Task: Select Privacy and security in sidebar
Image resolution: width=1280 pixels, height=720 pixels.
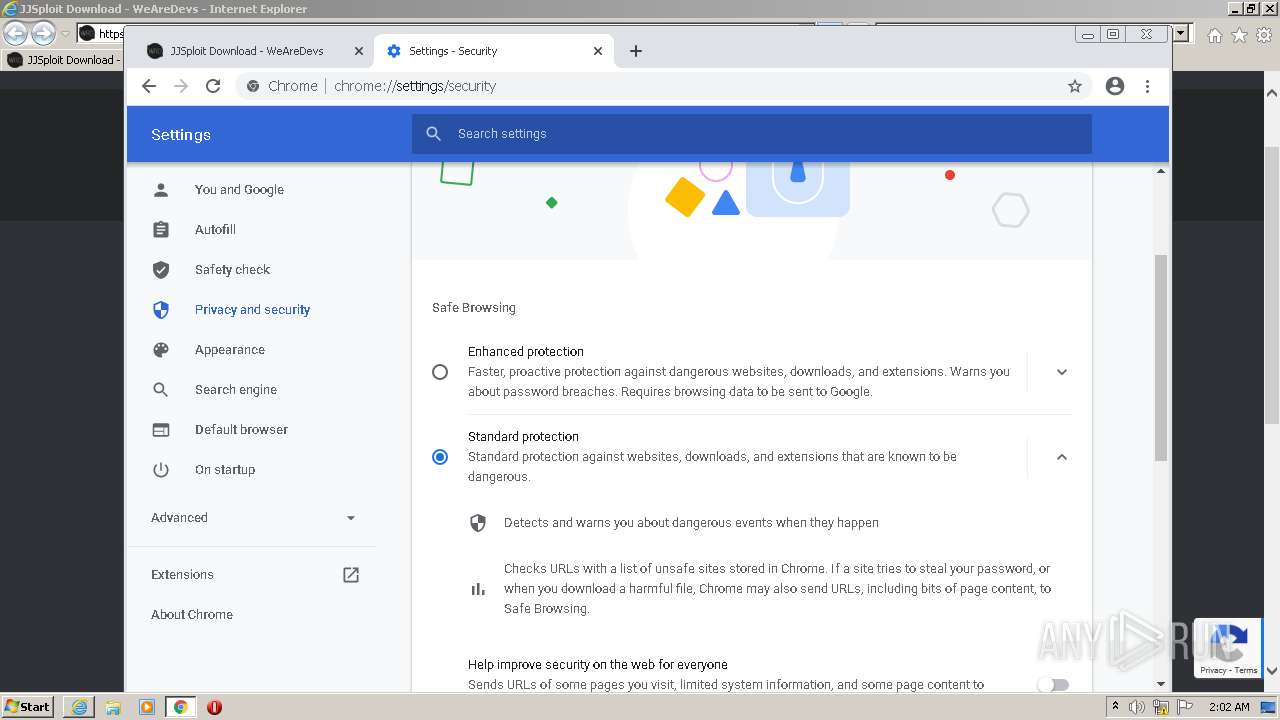Action: tap(252, 309)
